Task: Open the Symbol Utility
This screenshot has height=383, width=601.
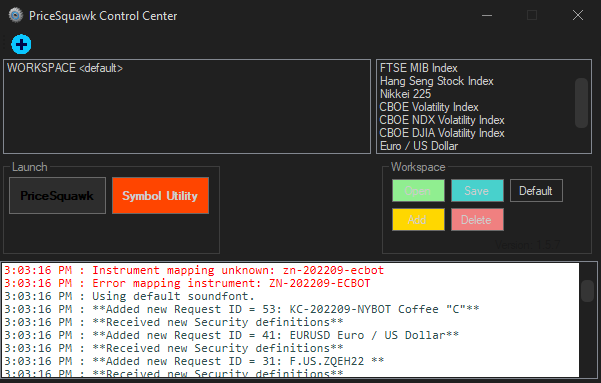Action: coord(160,196)
